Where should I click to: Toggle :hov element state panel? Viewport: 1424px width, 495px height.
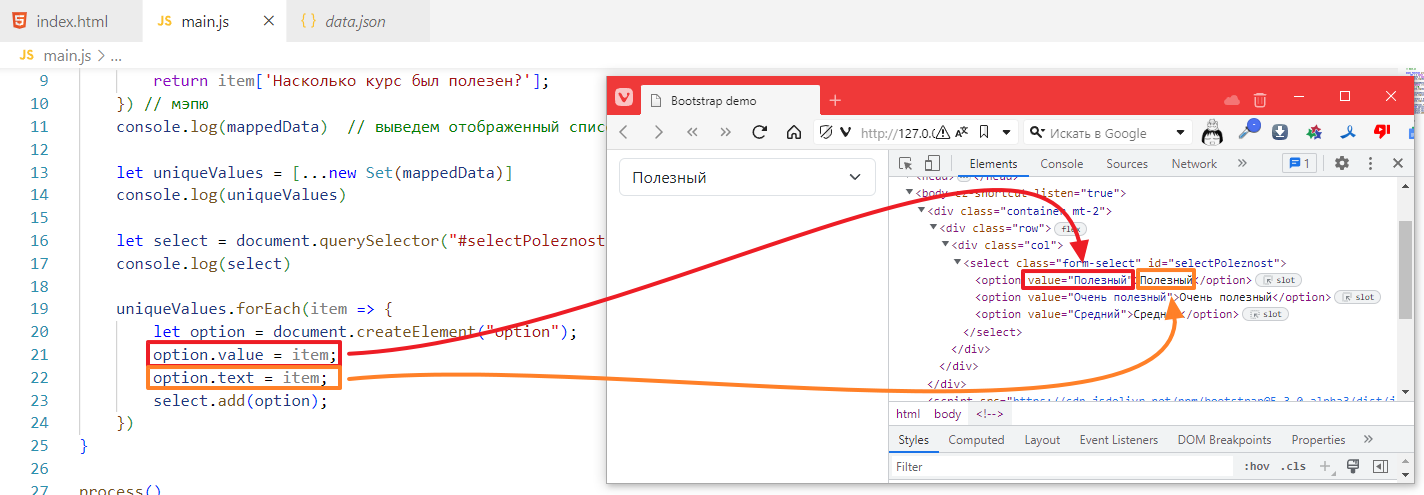point(1256,467)
